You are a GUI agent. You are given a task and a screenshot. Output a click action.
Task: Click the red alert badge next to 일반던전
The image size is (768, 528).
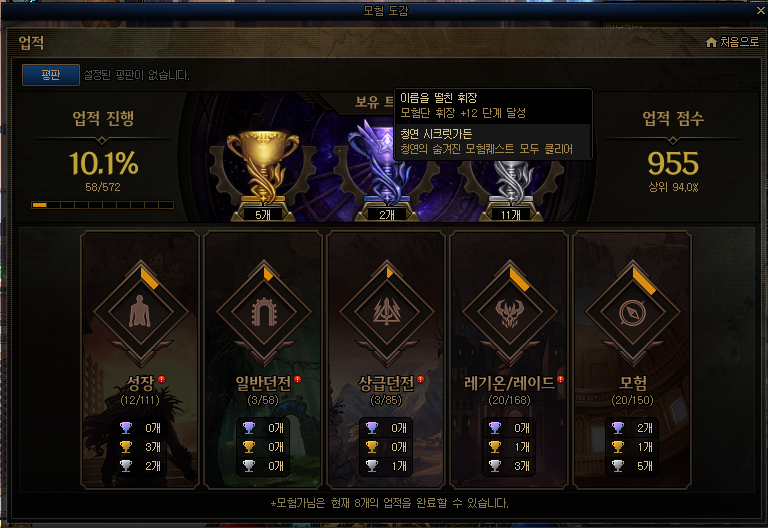click(297, 379)
